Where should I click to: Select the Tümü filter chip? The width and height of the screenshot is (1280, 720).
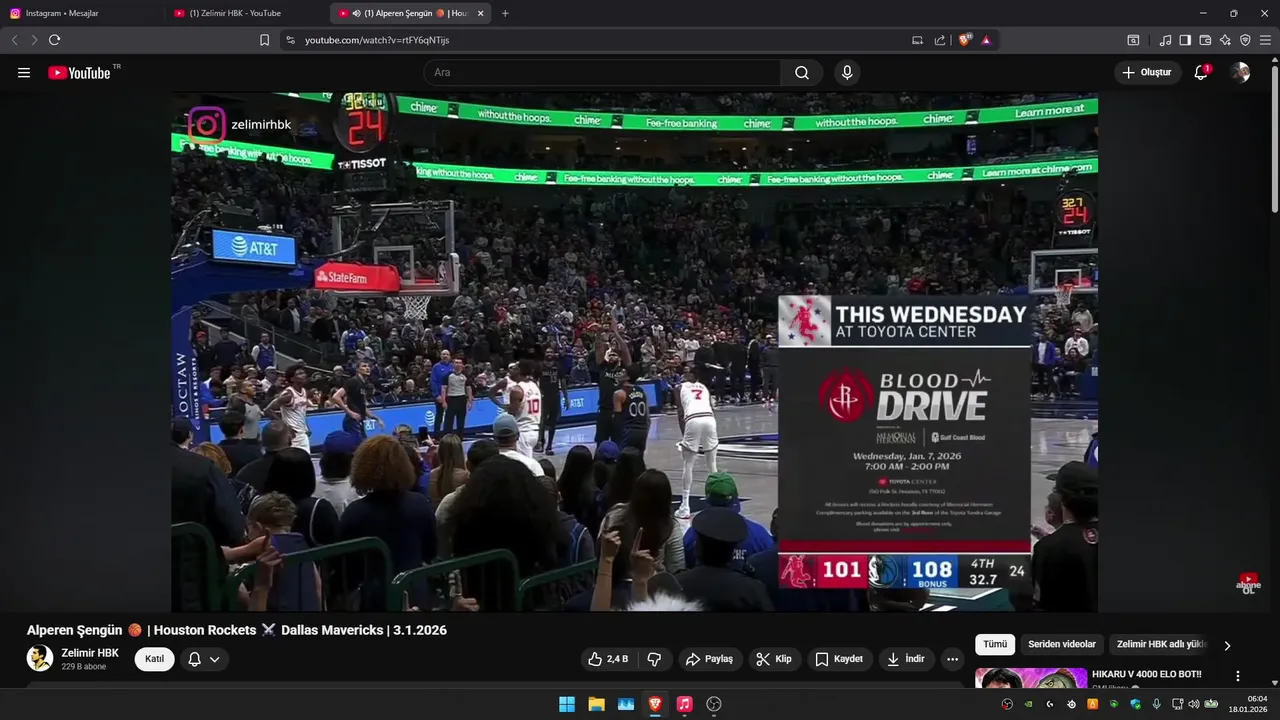pos(995,645)
